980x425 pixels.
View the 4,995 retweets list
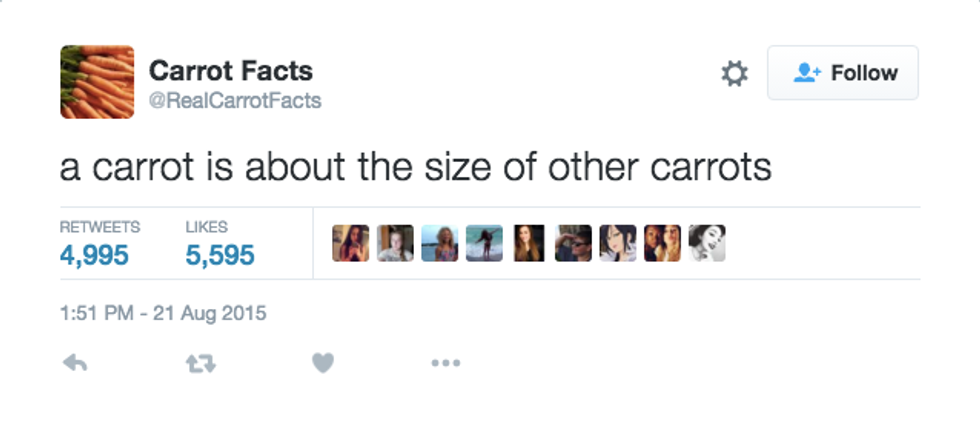click(x=94, y=255)
